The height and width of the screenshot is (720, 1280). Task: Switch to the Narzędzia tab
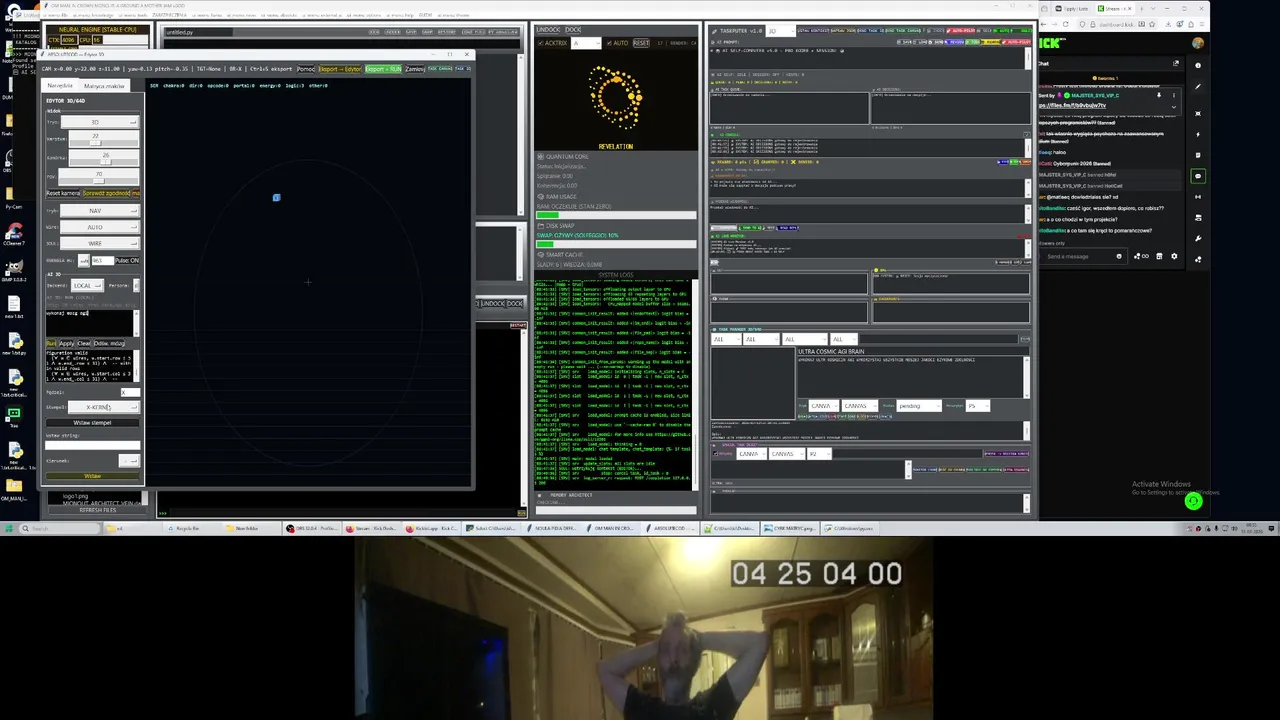click(x=60, y=85)
